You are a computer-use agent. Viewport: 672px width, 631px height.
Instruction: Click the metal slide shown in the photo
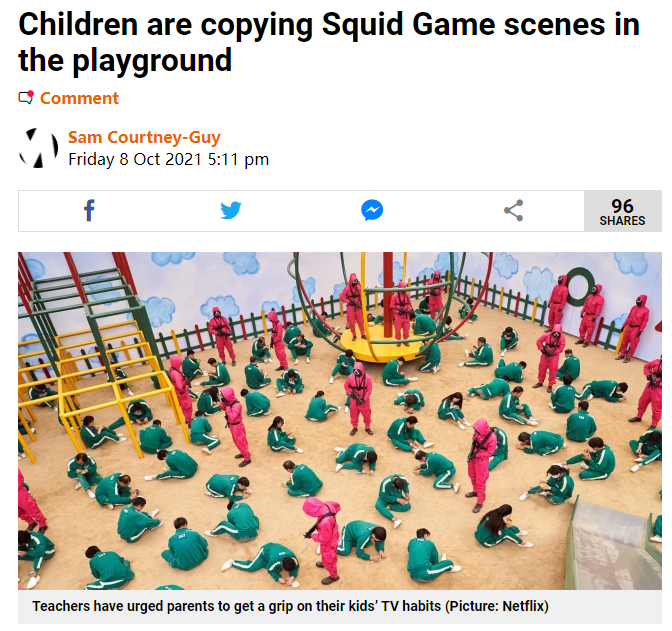click(614, 544)
